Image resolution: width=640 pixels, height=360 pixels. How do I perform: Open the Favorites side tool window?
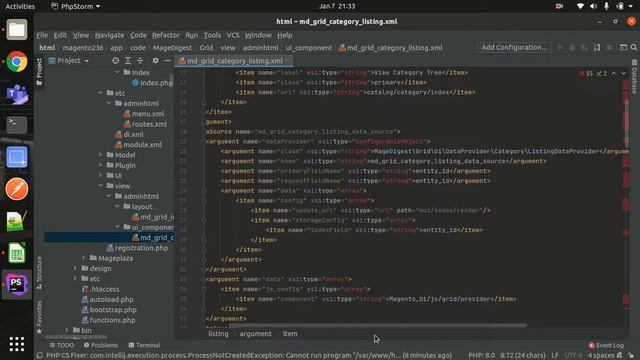[x=39, y=317]
